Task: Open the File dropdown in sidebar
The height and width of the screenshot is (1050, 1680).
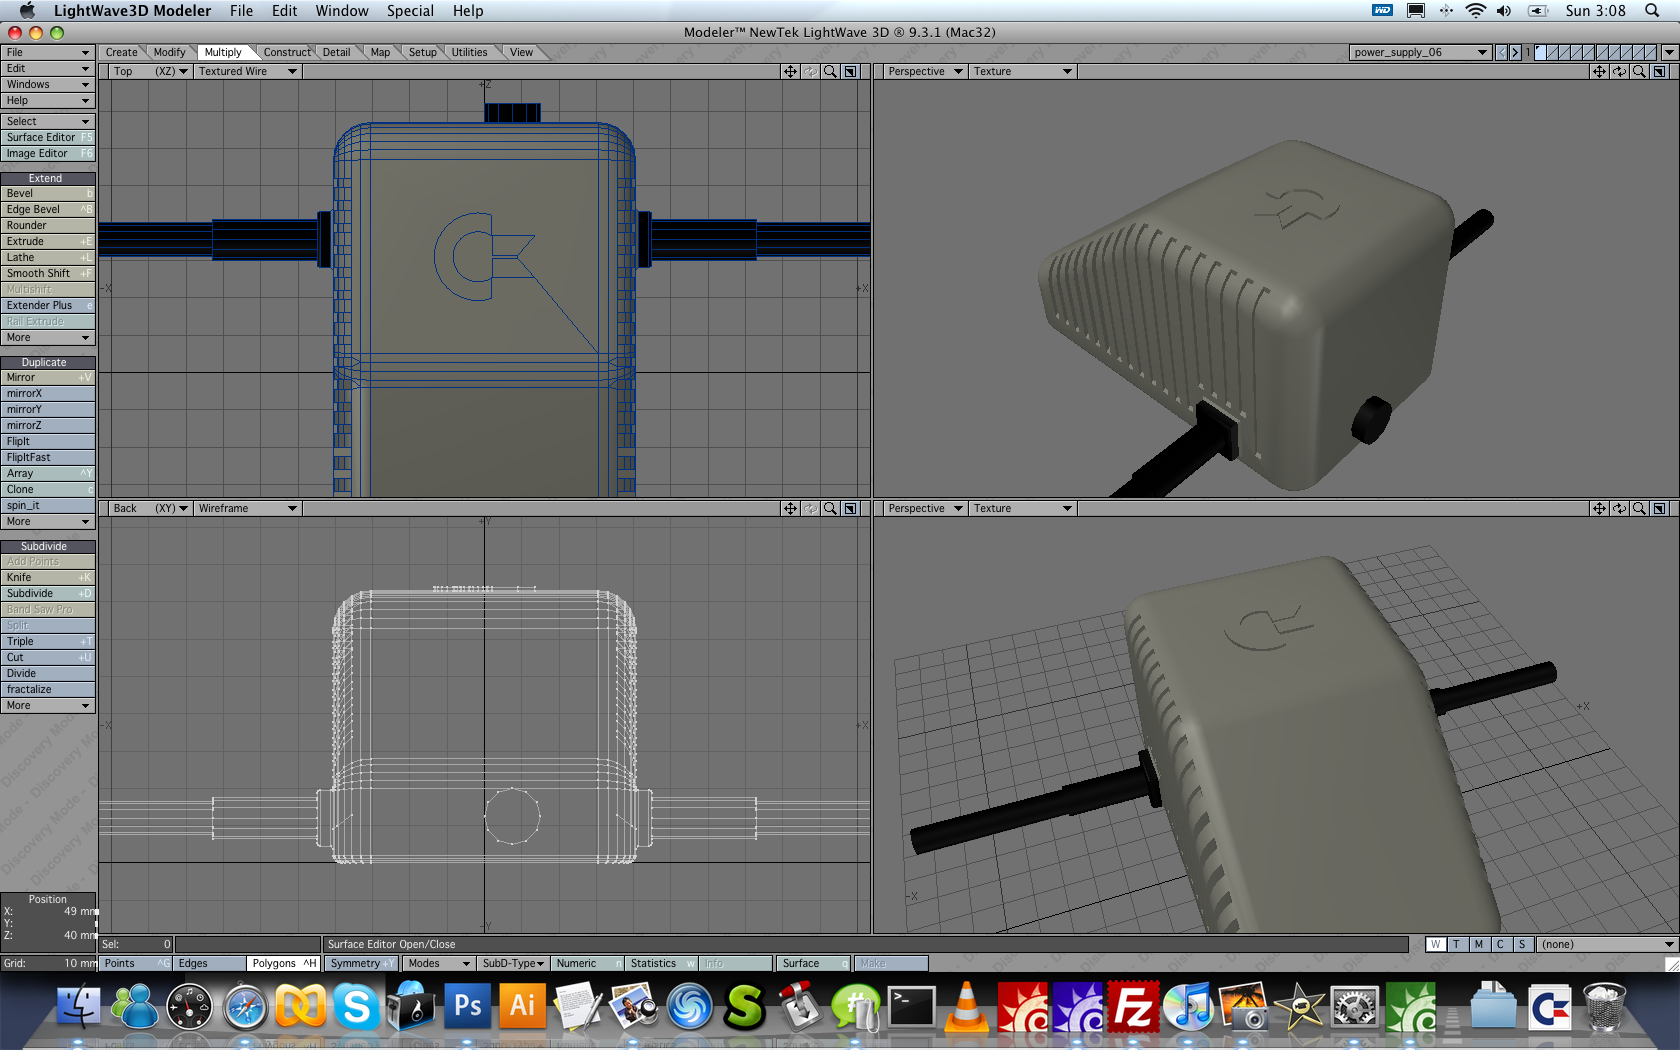Action: coord(48,53)
